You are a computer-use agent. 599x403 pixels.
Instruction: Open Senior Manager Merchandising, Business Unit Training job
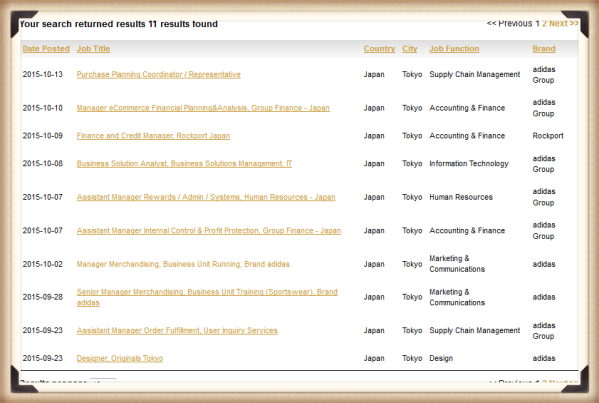[x=207, y=297]
